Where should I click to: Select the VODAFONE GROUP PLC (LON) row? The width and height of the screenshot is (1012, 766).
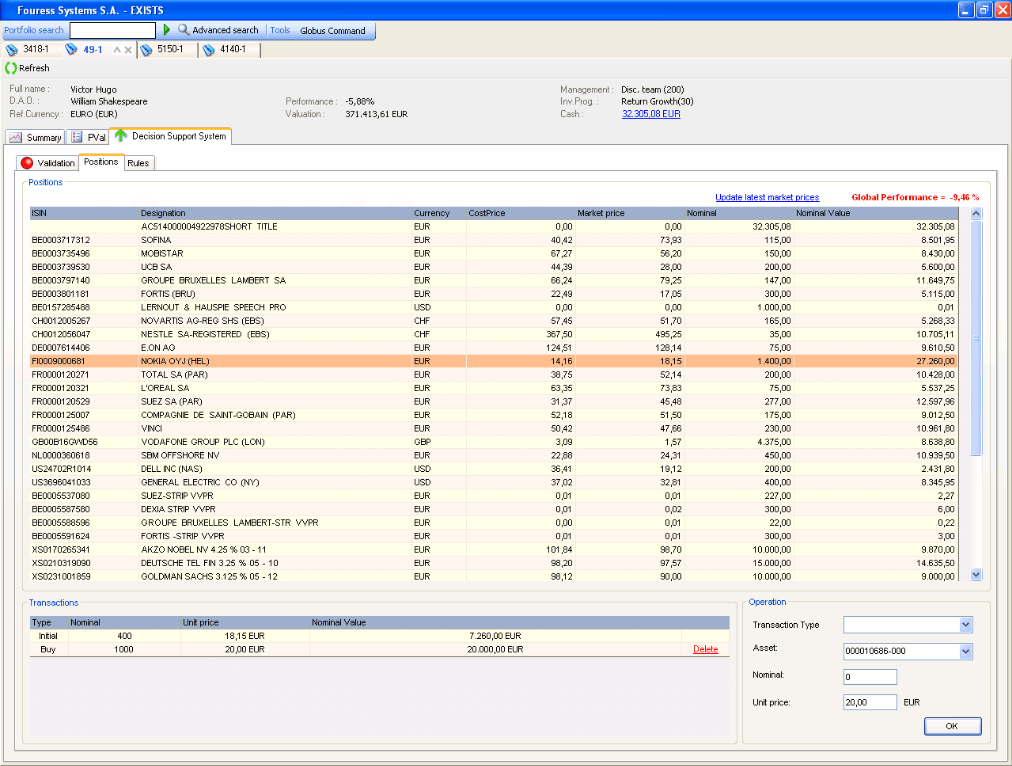(x=494, y=442)
